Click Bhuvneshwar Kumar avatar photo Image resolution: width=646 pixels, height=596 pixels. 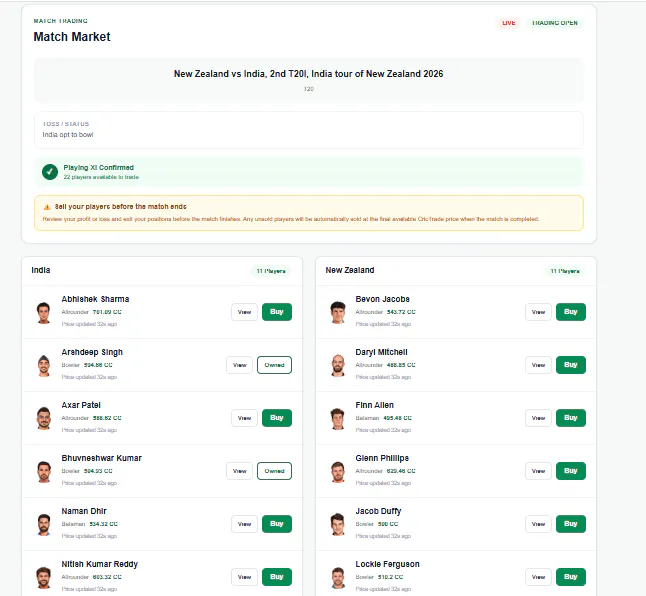tap(44, 472)
